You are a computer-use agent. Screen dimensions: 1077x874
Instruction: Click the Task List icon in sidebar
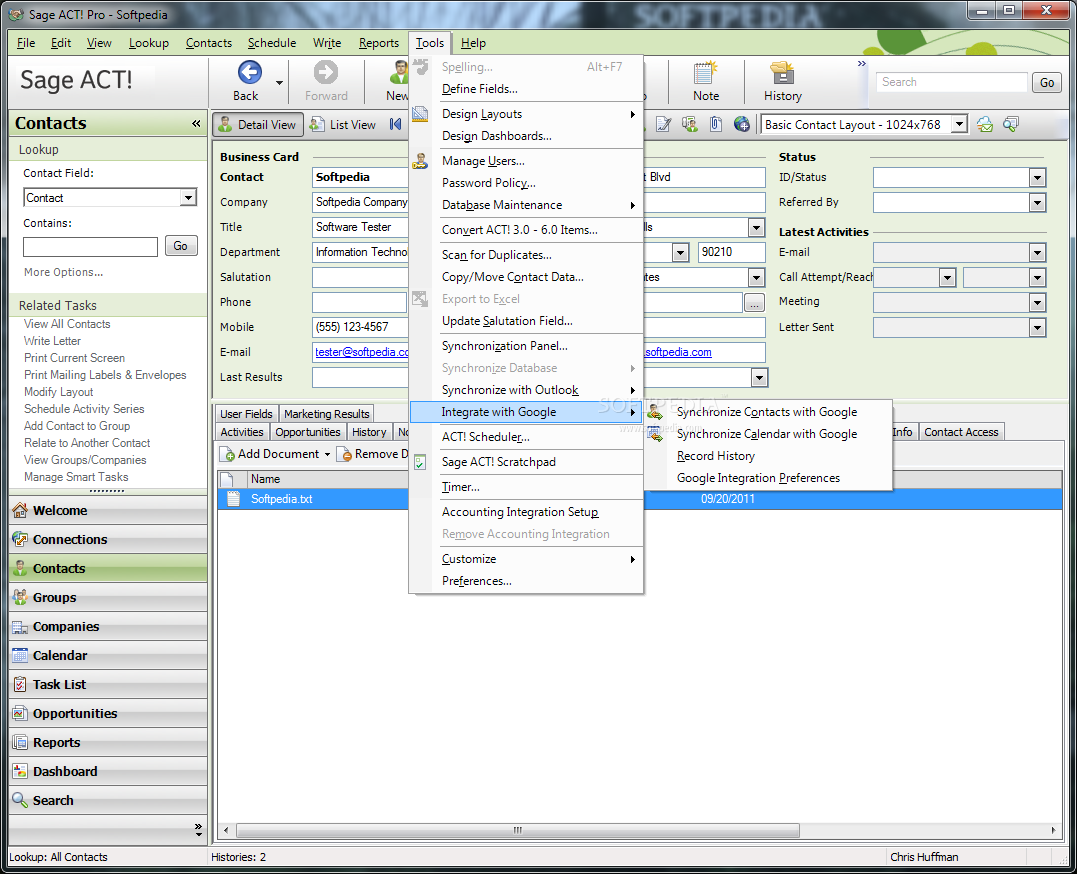pyautogui.click(x=20, y=684)
